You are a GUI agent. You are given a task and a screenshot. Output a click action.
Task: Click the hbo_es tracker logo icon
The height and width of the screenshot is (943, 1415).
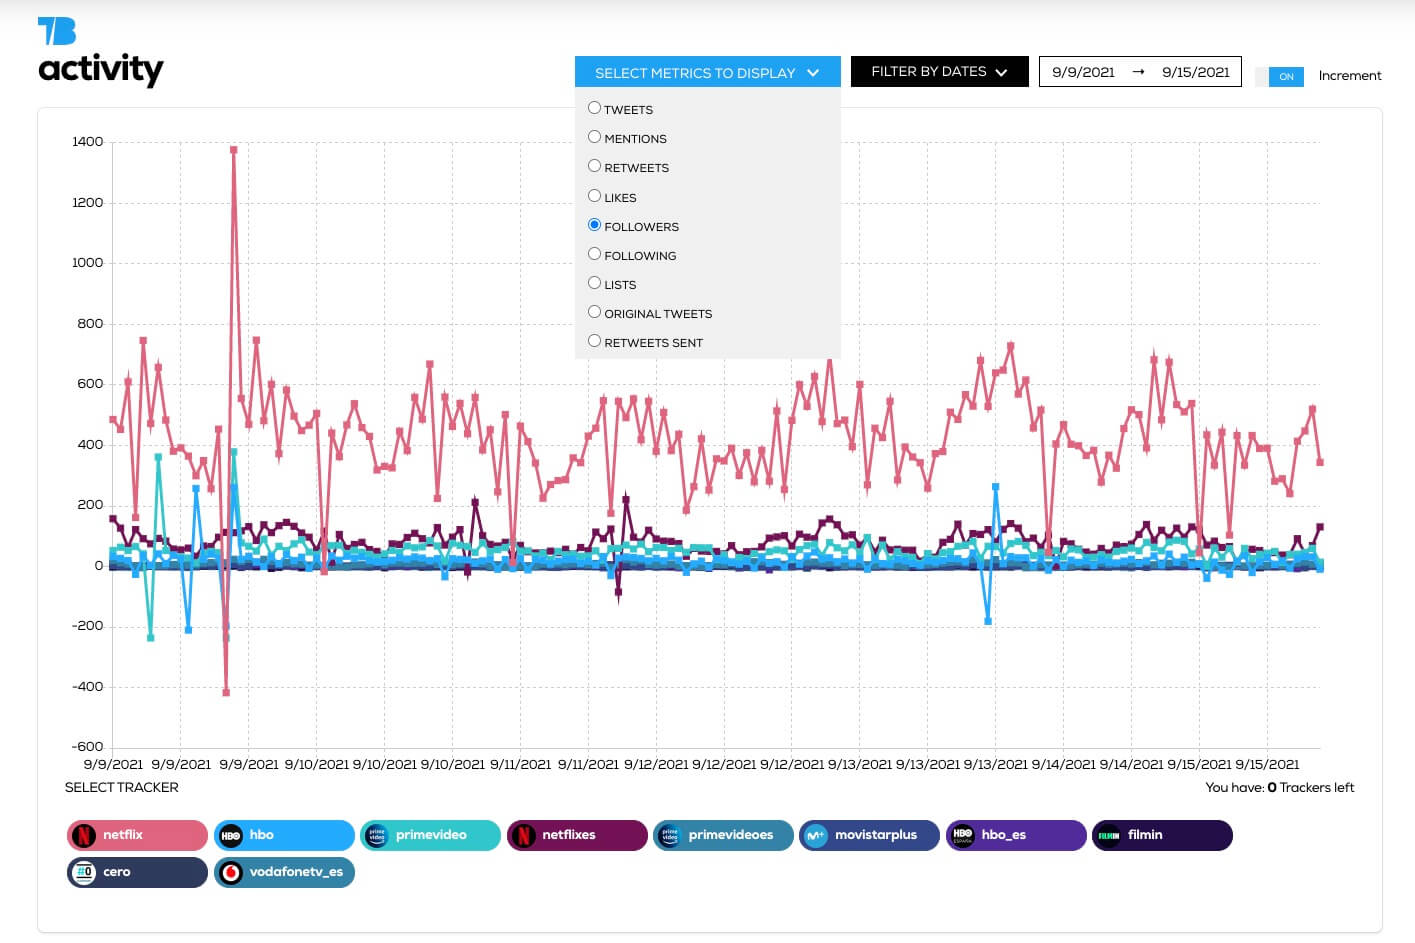coord(963,835)
